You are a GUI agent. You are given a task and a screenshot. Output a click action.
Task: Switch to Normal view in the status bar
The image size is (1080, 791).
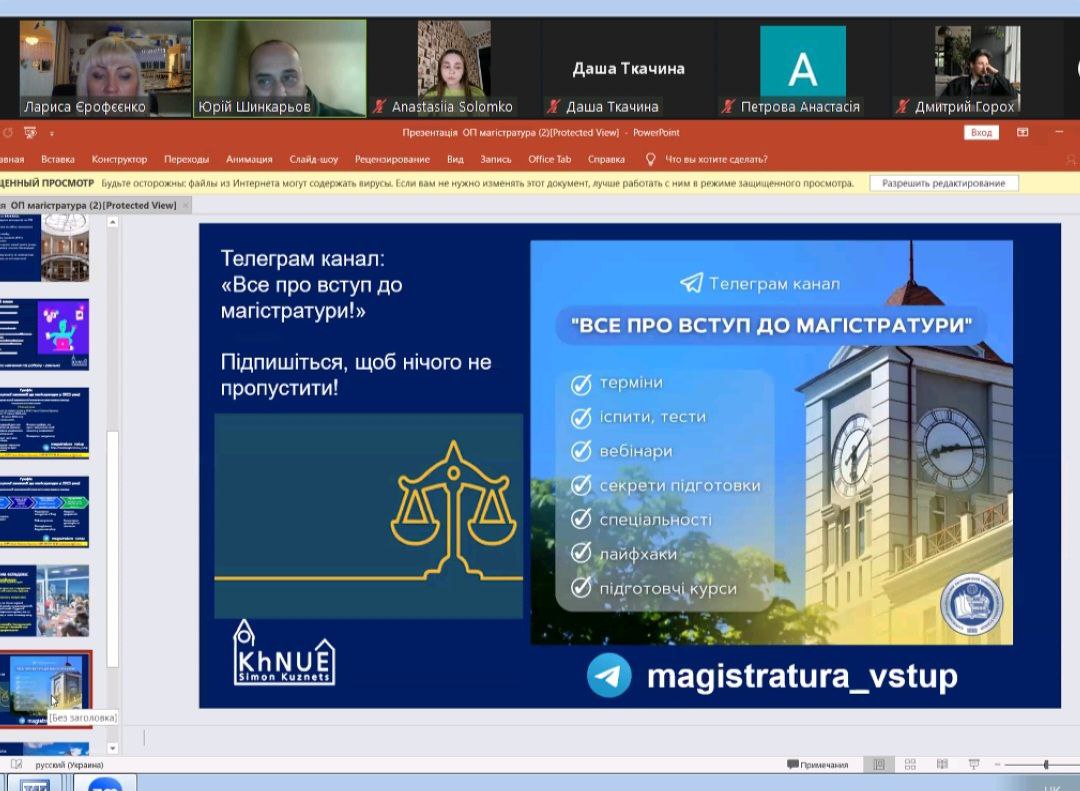(x=879, y=765)
